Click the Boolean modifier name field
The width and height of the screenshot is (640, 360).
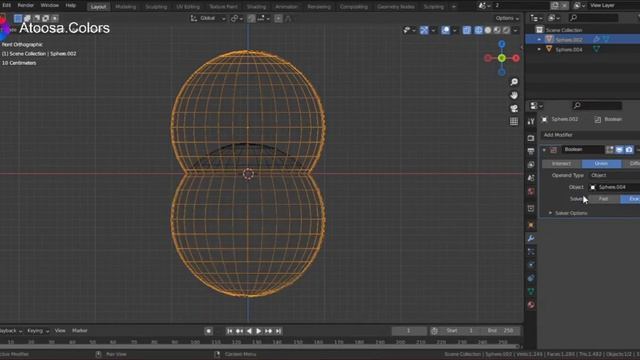pos(583,150)
